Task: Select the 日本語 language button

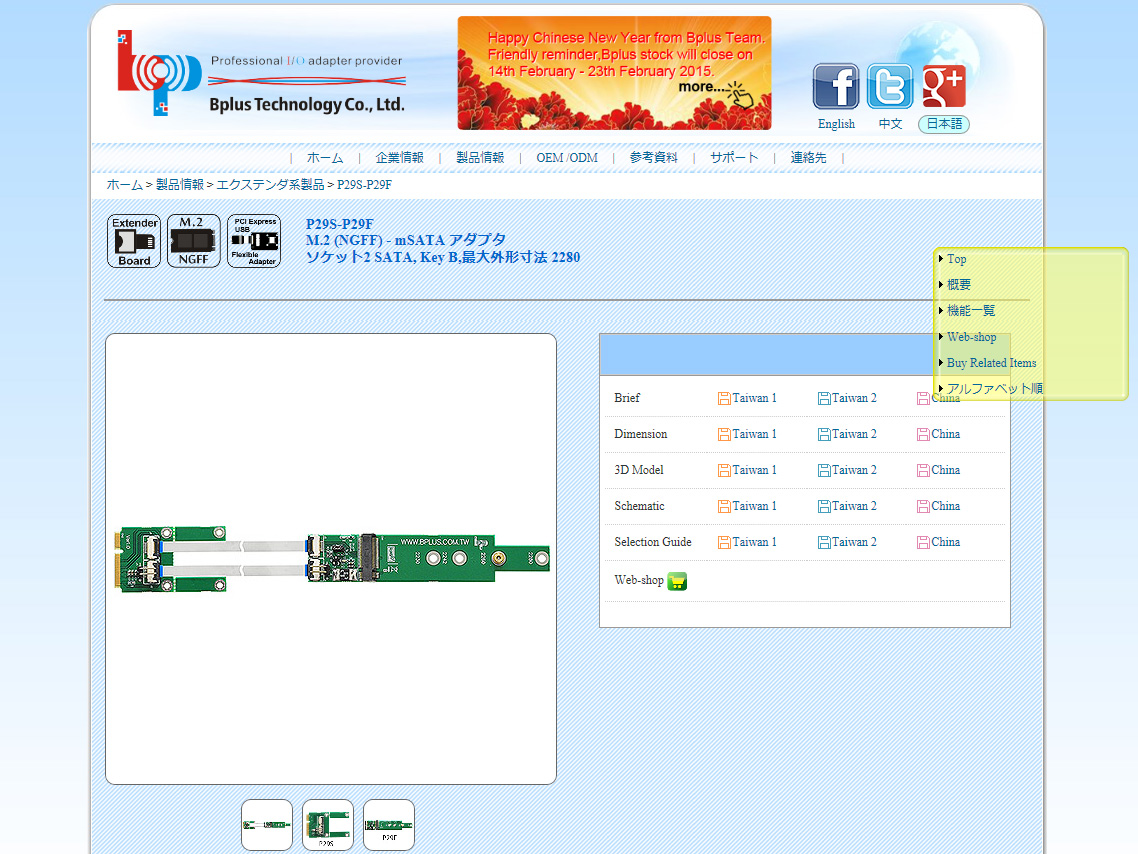Action: [x=943, y=124]
